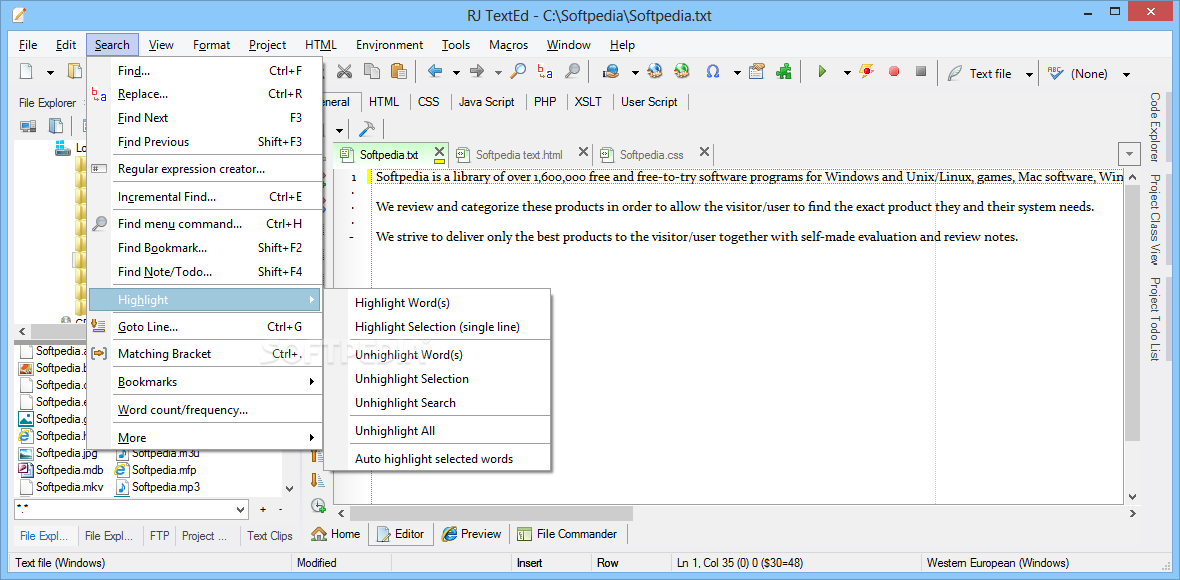The width and height of the screenshot is (1180, 580).
Task: Open dropdown arrow beside Omega icon
Action: pyautogui.click(x=738, y=73)
